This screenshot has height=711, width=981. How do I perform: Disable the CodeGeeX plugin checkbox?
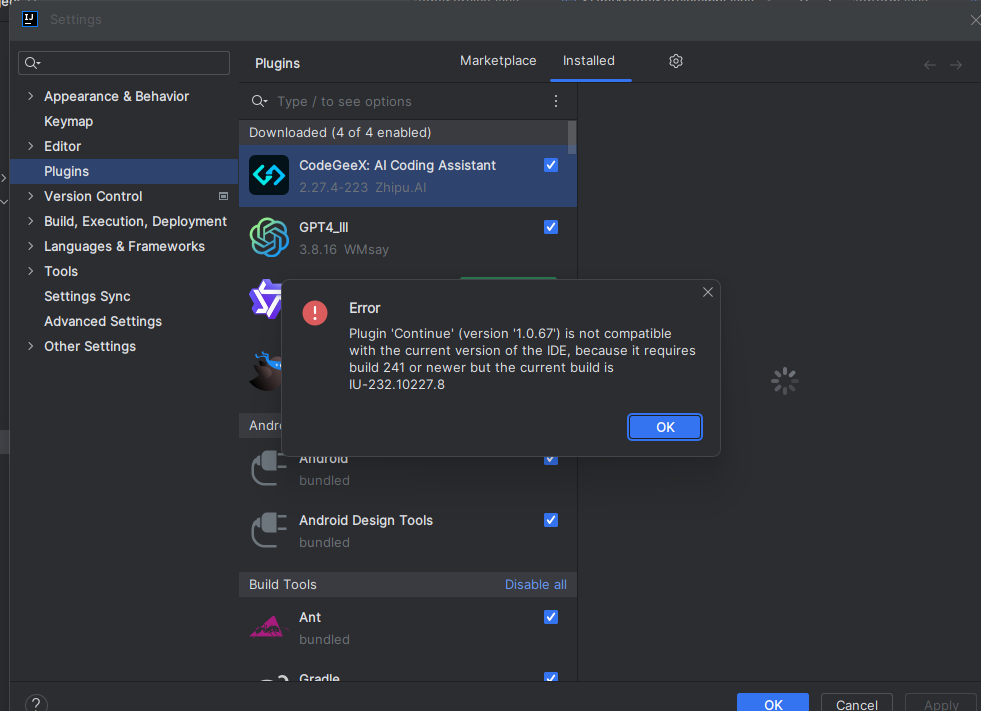[x=551, y=165]
